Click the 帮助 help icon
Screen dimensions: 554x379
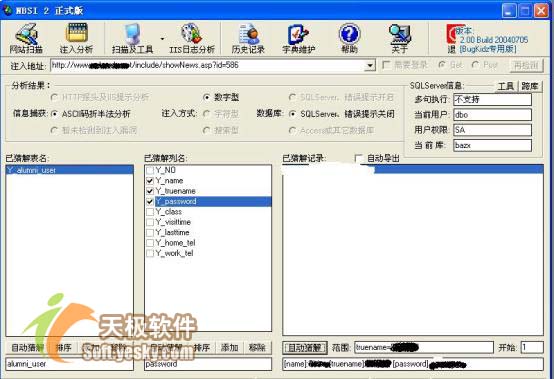349,39
